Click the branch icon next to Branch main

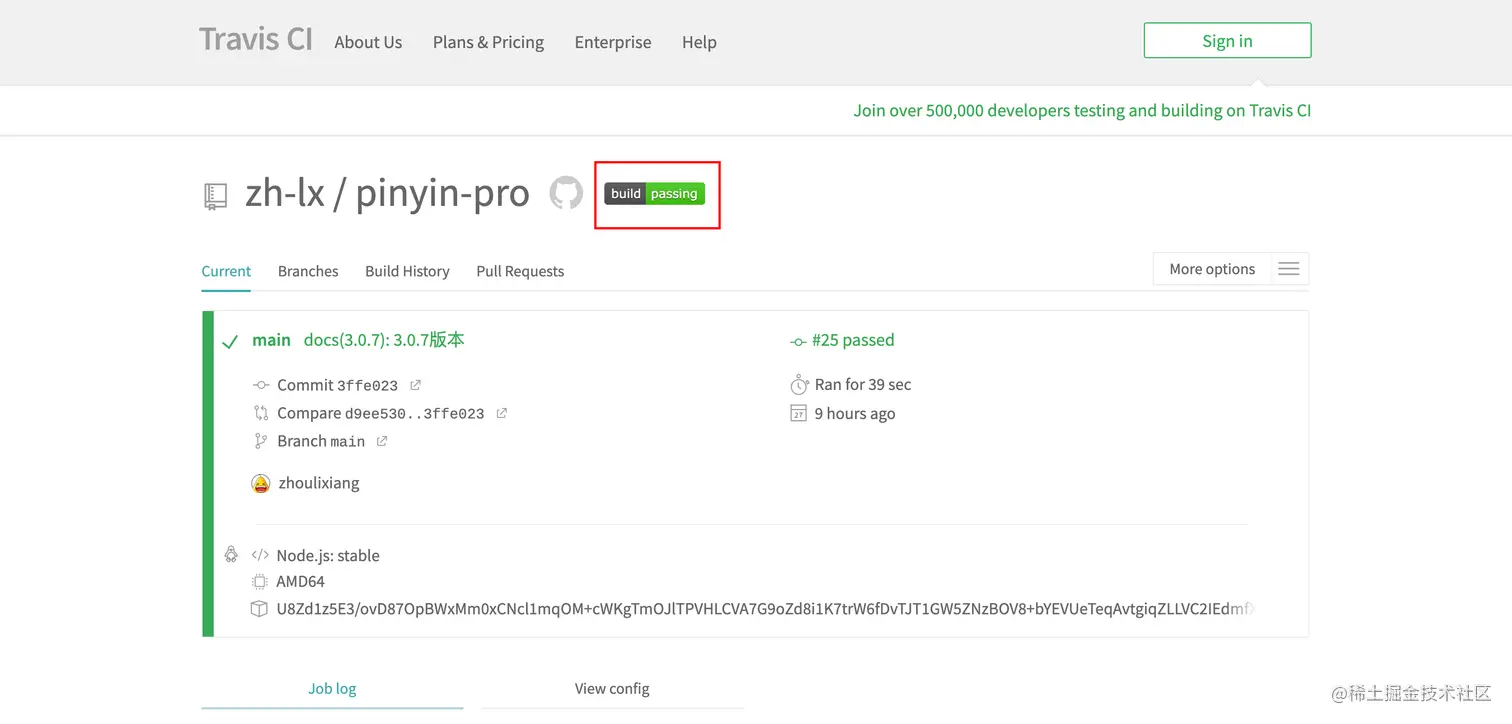(x=261, y=441)
